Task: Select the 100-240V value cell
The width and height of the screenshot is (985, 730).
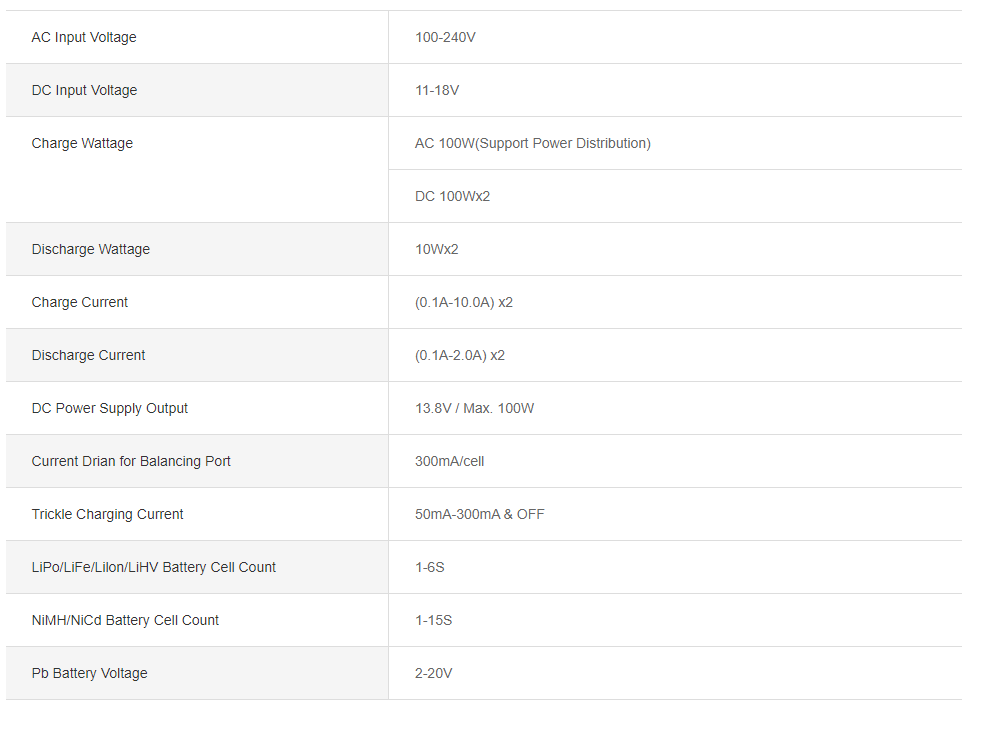Action: [445, 37]
